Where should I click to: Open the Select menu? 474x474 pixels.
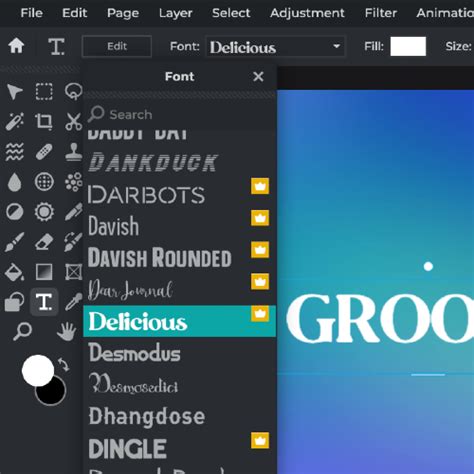[x=231, y=13]
